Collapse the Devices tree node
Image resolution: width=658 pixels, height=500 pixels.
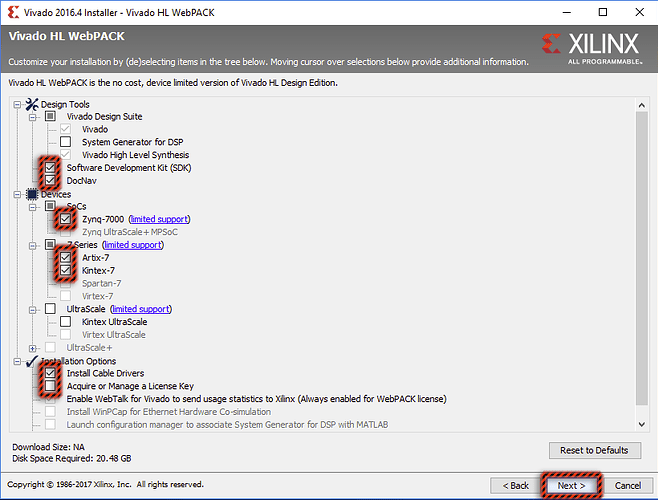[x=18, y=194]
